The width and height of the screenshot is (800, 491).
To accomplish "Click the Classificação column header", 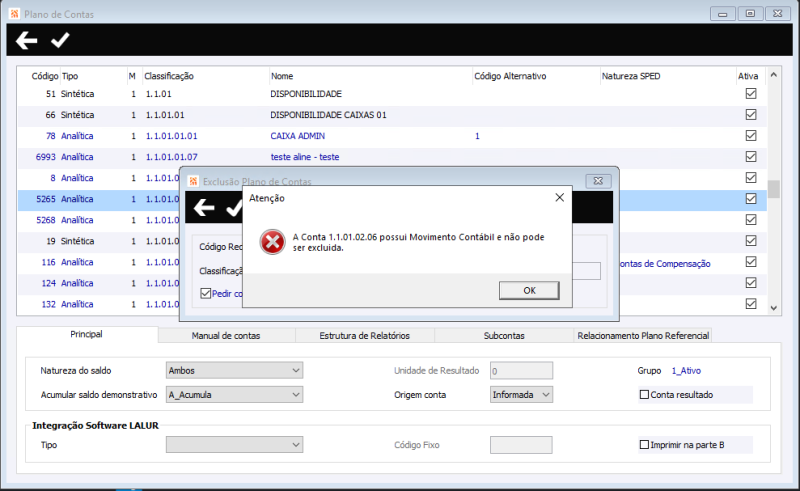I will coord(168,76).
